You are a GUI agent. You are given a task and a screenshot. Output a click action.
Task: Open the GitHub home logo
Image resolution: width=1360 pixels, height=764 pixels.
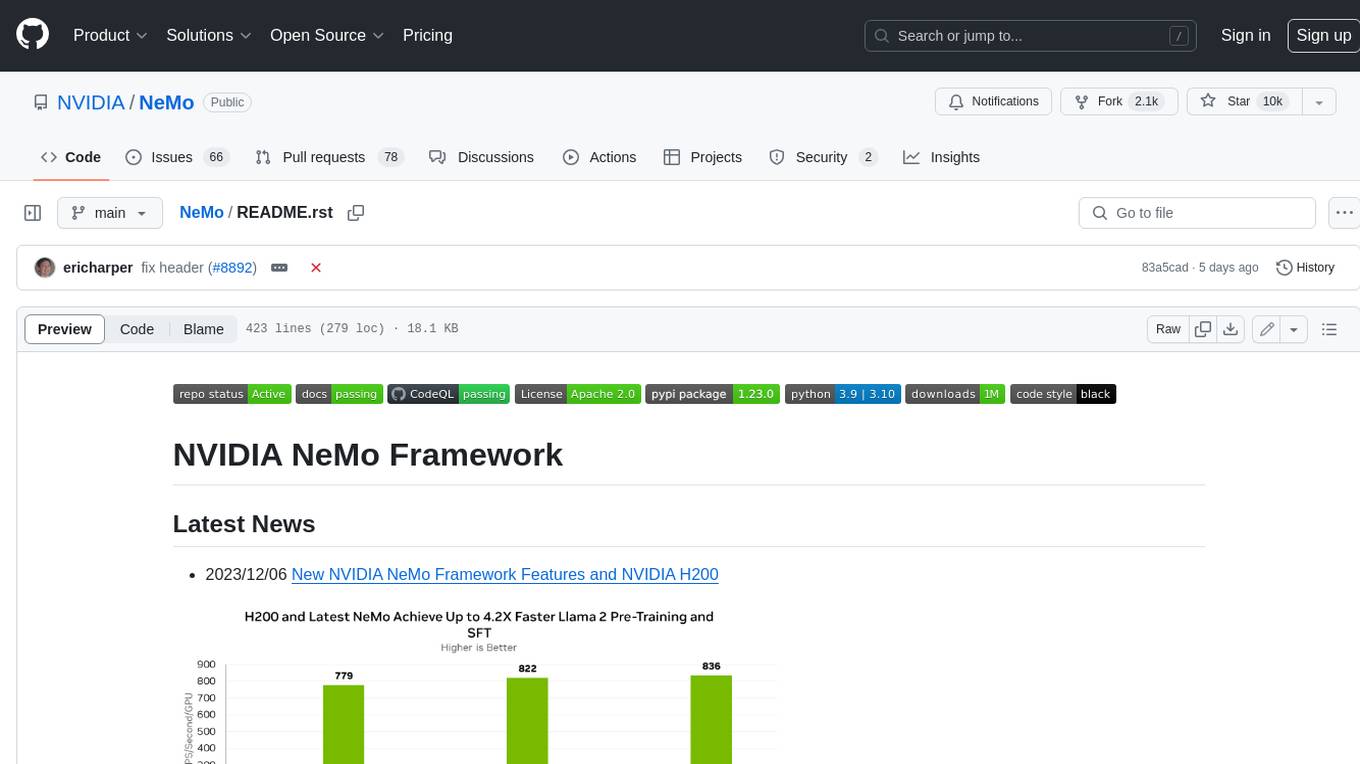tap(32, 35)
